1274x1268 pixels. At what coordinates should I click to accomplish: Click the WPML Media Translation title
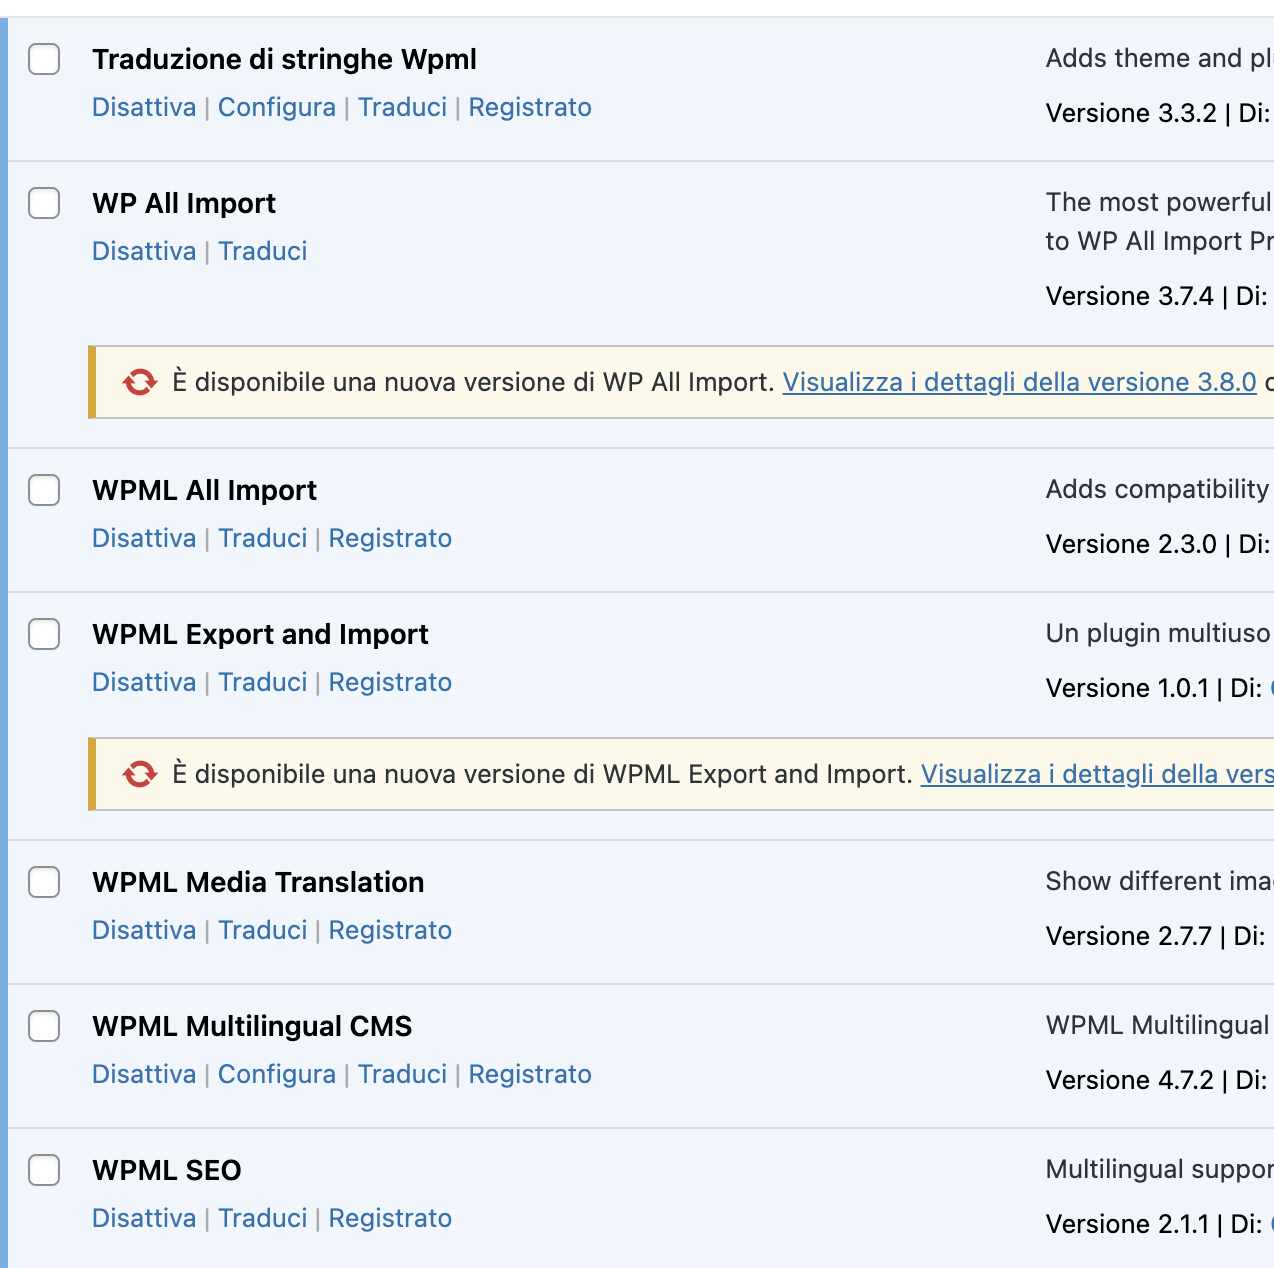click(x=258, y=882)
